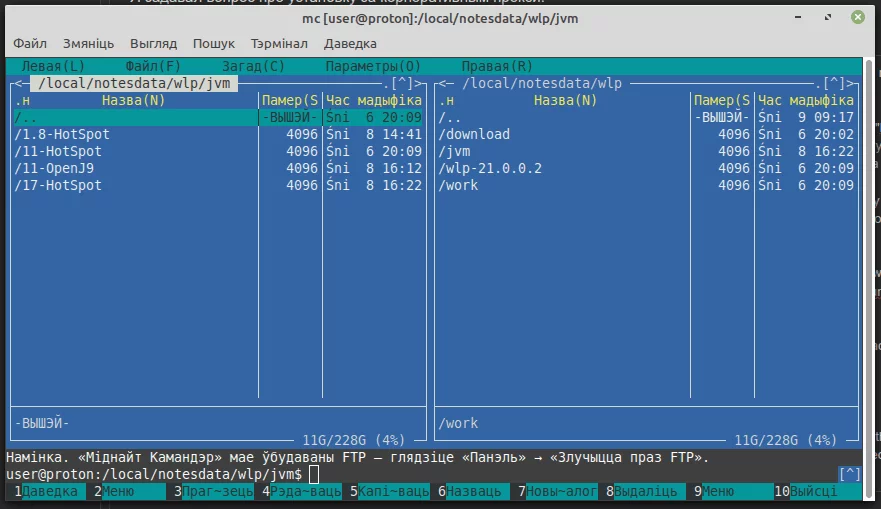Click the [^] indicator beside the command line
The width and height of the screenshot is (881, 509).
point(849,473)
